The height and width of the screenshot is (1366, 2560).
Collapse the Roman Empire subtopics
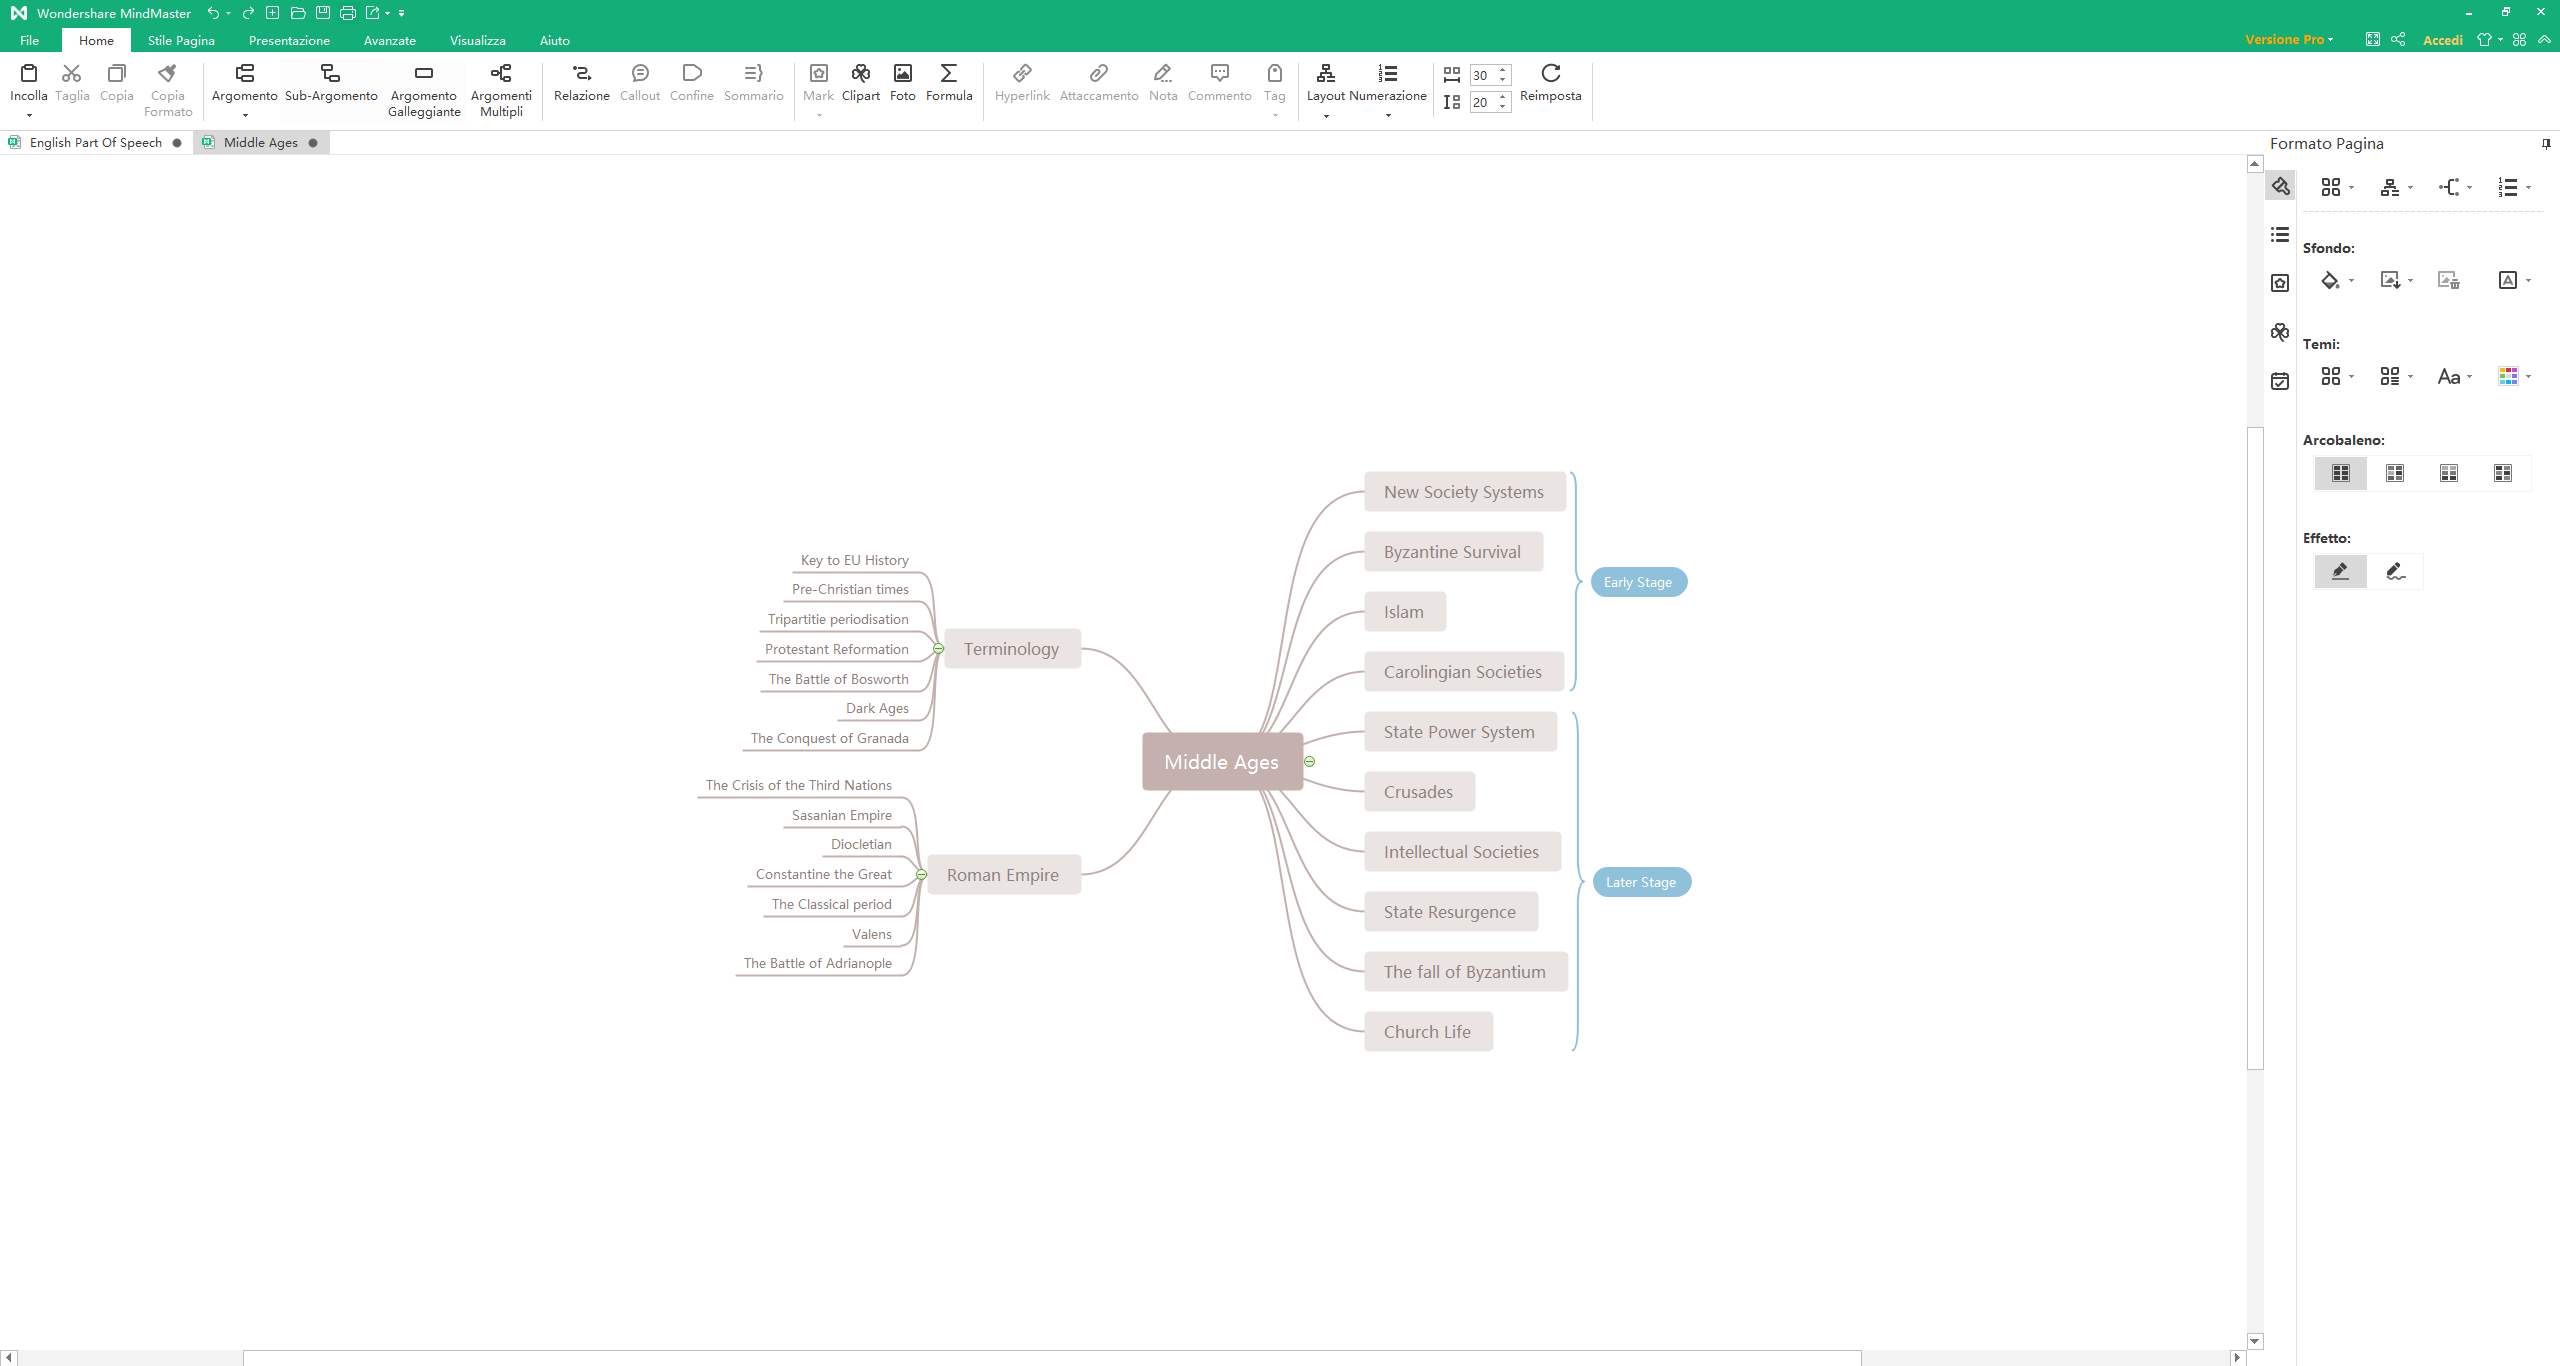pos(921,875)
